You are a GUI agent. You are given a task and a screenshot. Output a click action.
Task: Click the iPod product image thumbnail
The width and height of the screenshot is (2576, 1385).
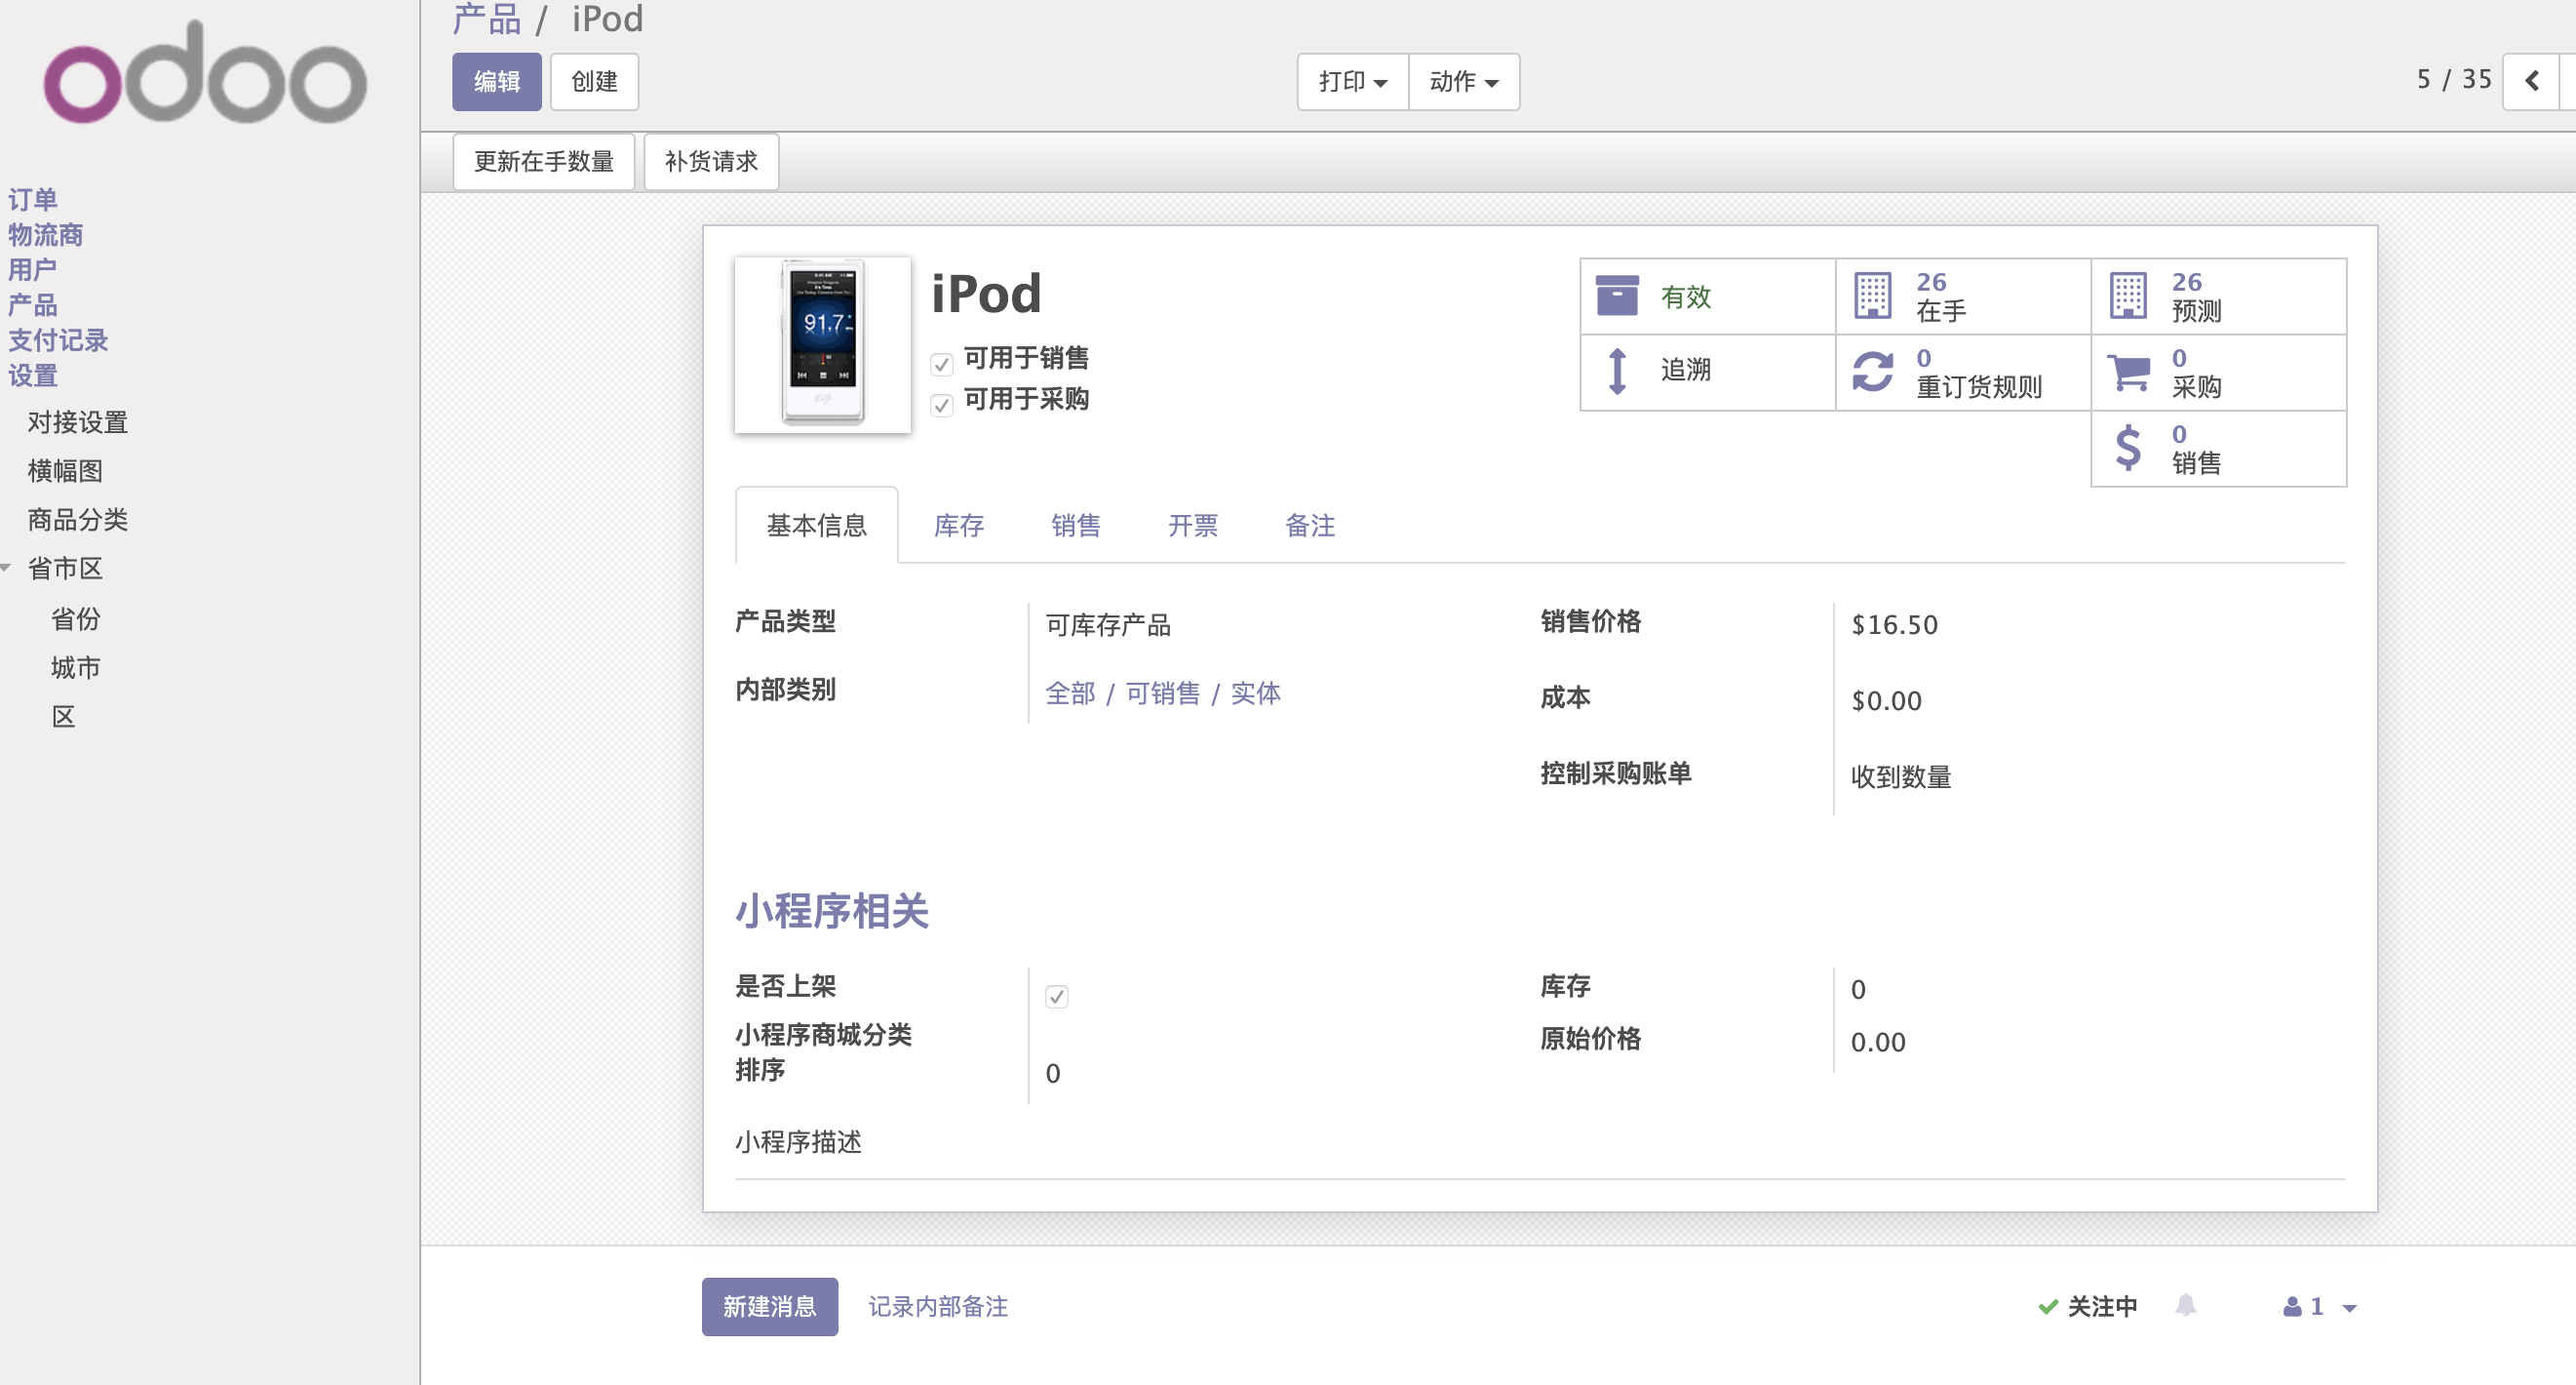click(x=822, y=344)
